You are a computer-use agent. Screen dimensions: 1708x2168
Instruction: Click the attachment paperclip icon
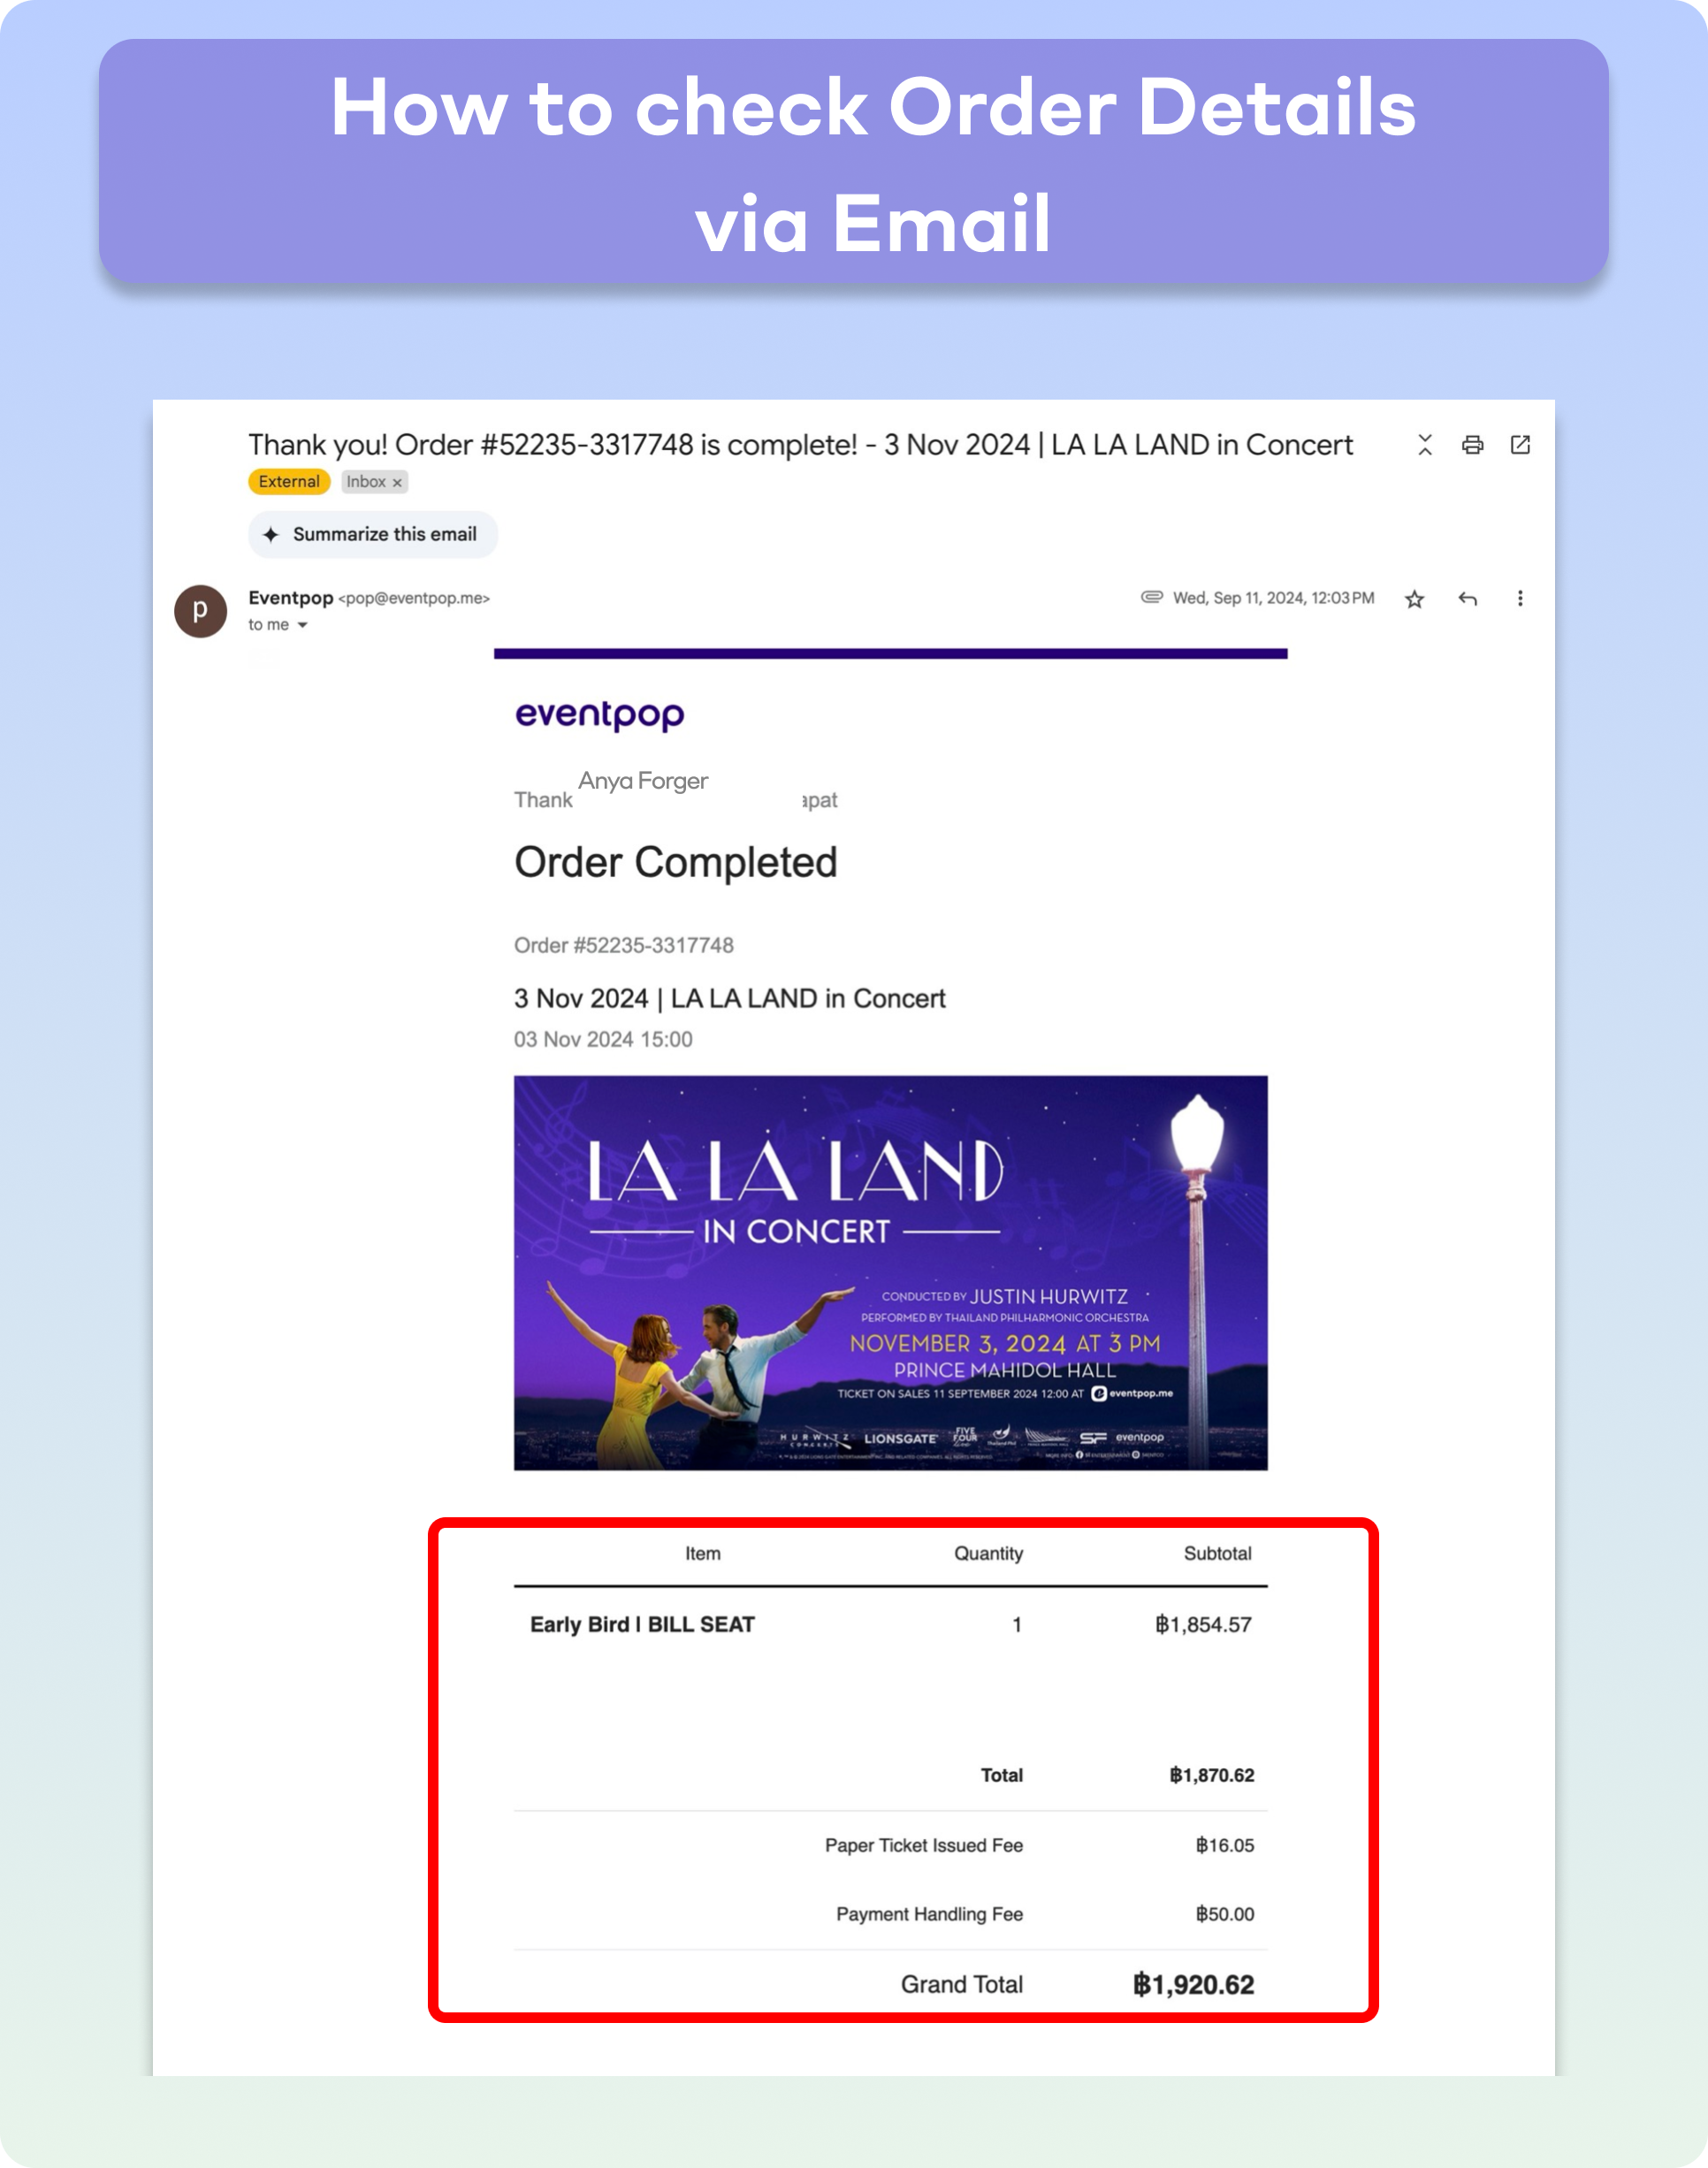[x=1152, y=597]
